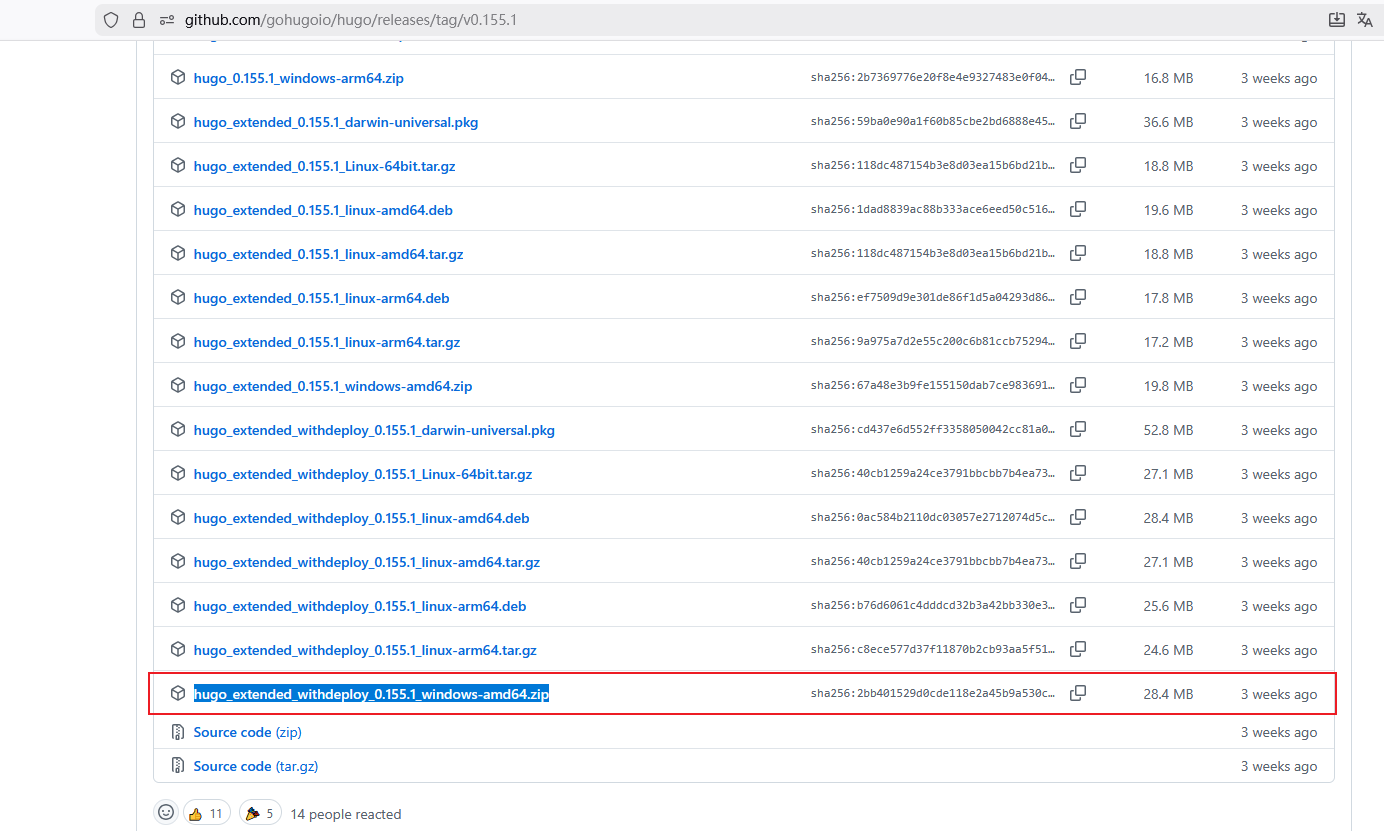Download hugo_extended_withdeploy_0.155.1_windows-amd64.zip
Viewport: 1384px width, 831px height.
[x=371, y=694]
